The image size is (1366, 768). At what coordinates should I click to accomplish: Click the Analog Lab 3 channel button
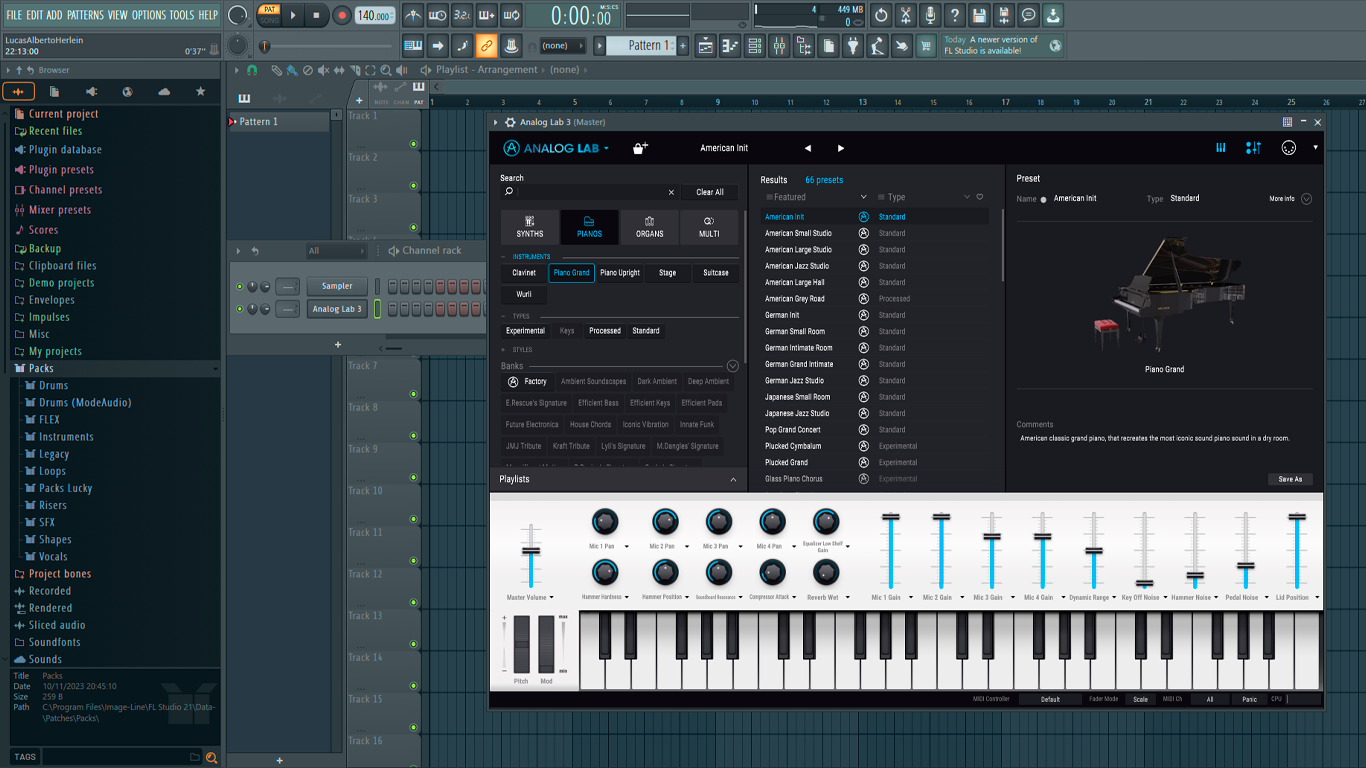(337, 309)
